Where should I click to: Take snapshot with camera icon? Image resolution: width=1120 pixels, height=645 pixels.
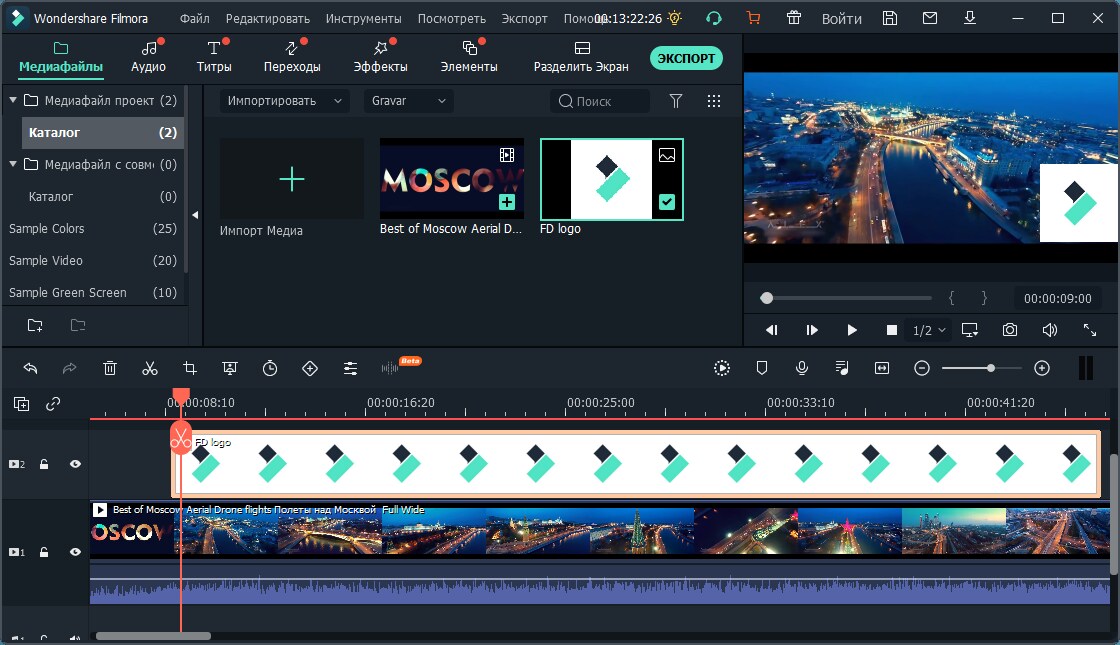point(1009,329)
